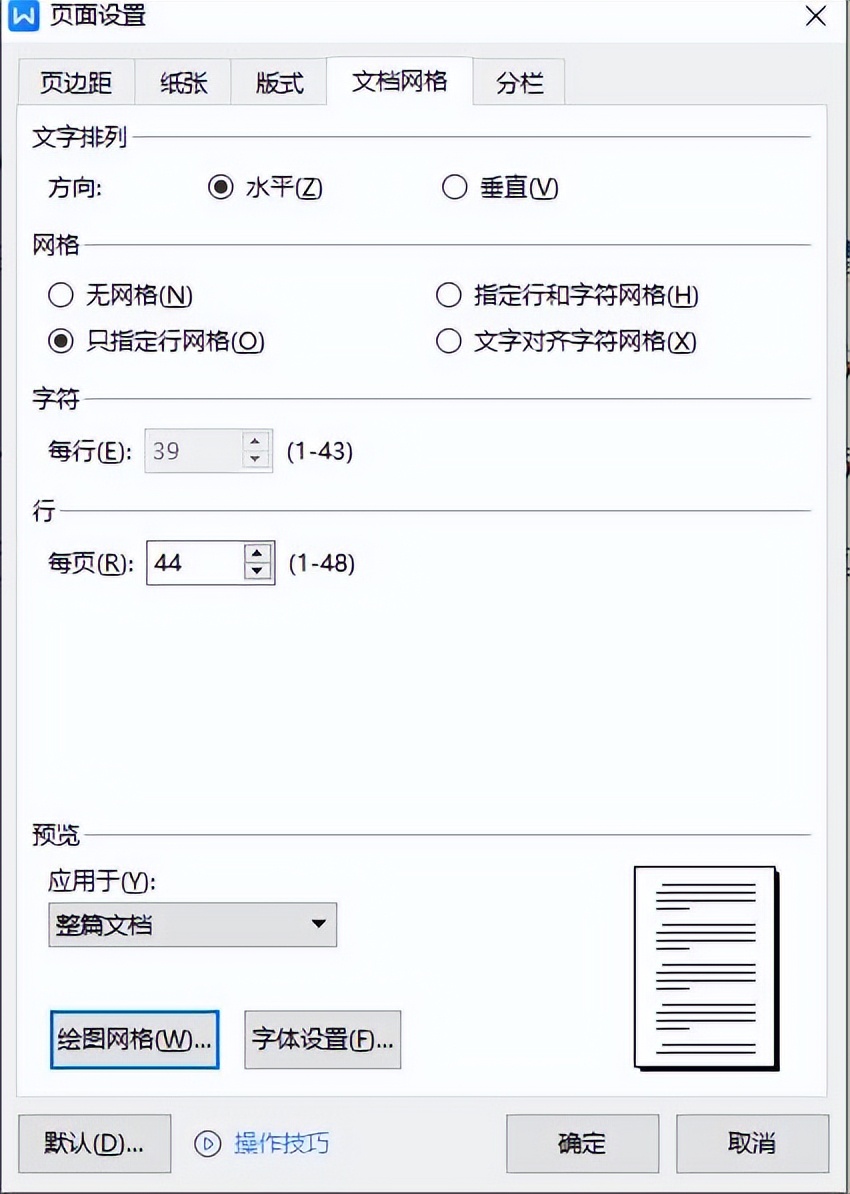The image size is (850, 1194).
Task: Click the WPS Writer logo icon
Action: [23, 14]
